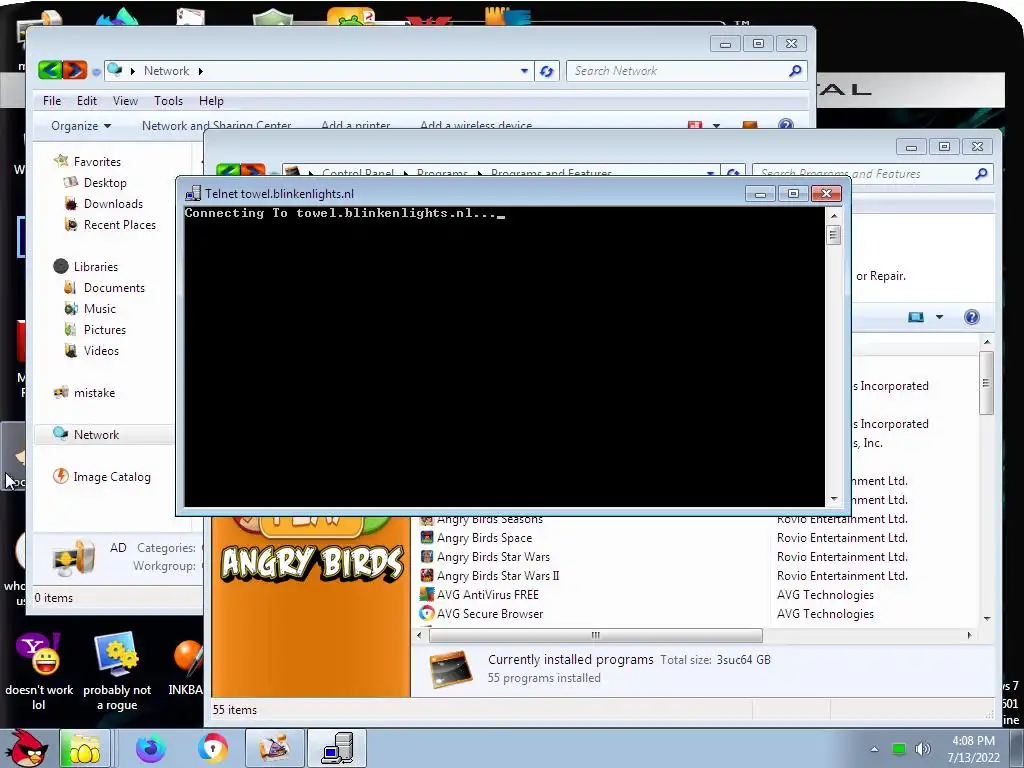Open the Tools menu in Network window

click(168, 101)
